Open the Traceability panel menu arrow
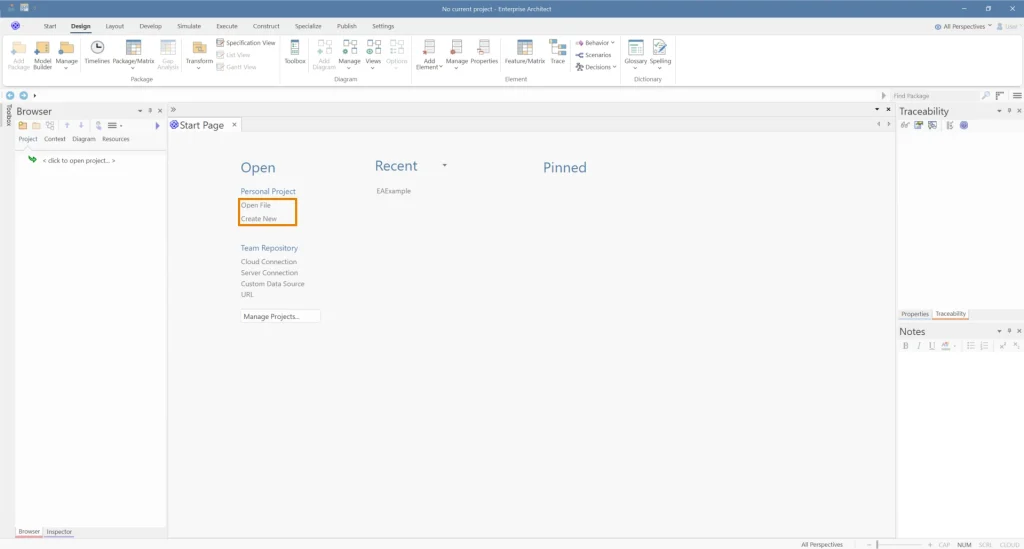 [x=999, y=111]
